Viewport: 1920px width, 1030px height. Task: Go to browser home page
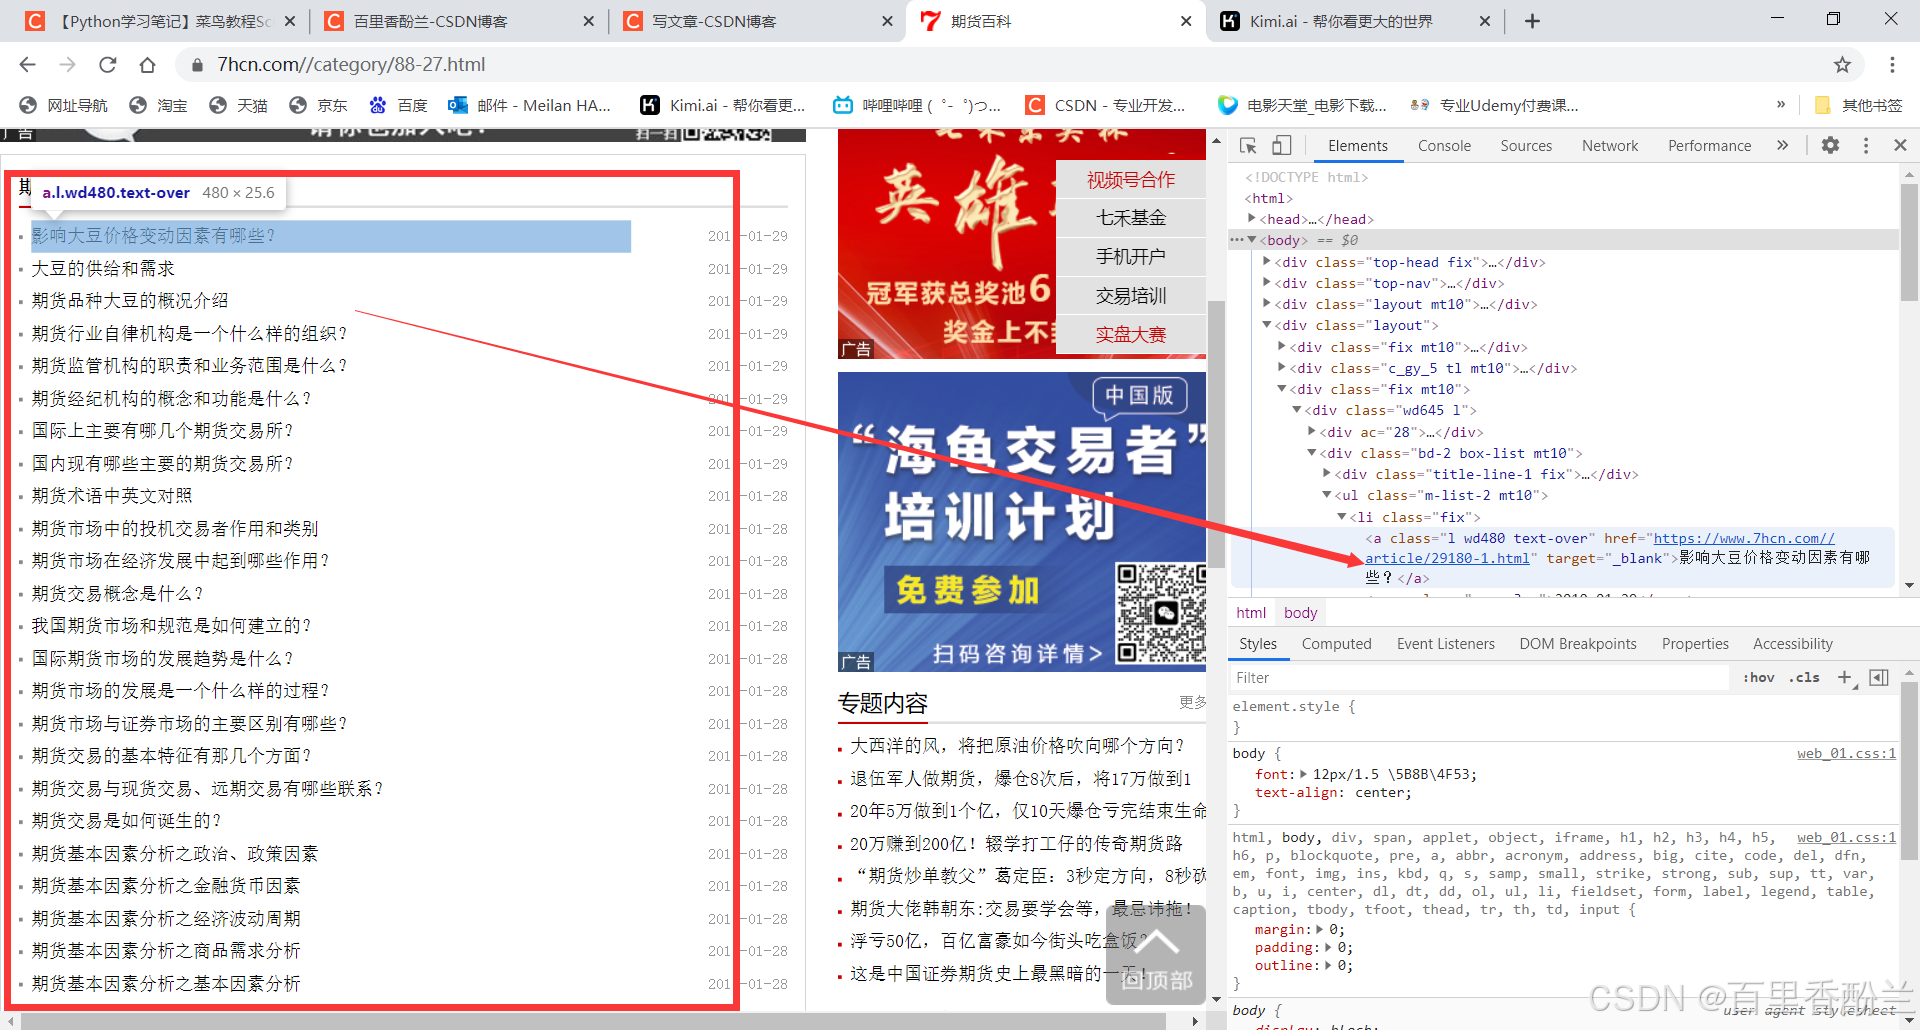(147, 65)
